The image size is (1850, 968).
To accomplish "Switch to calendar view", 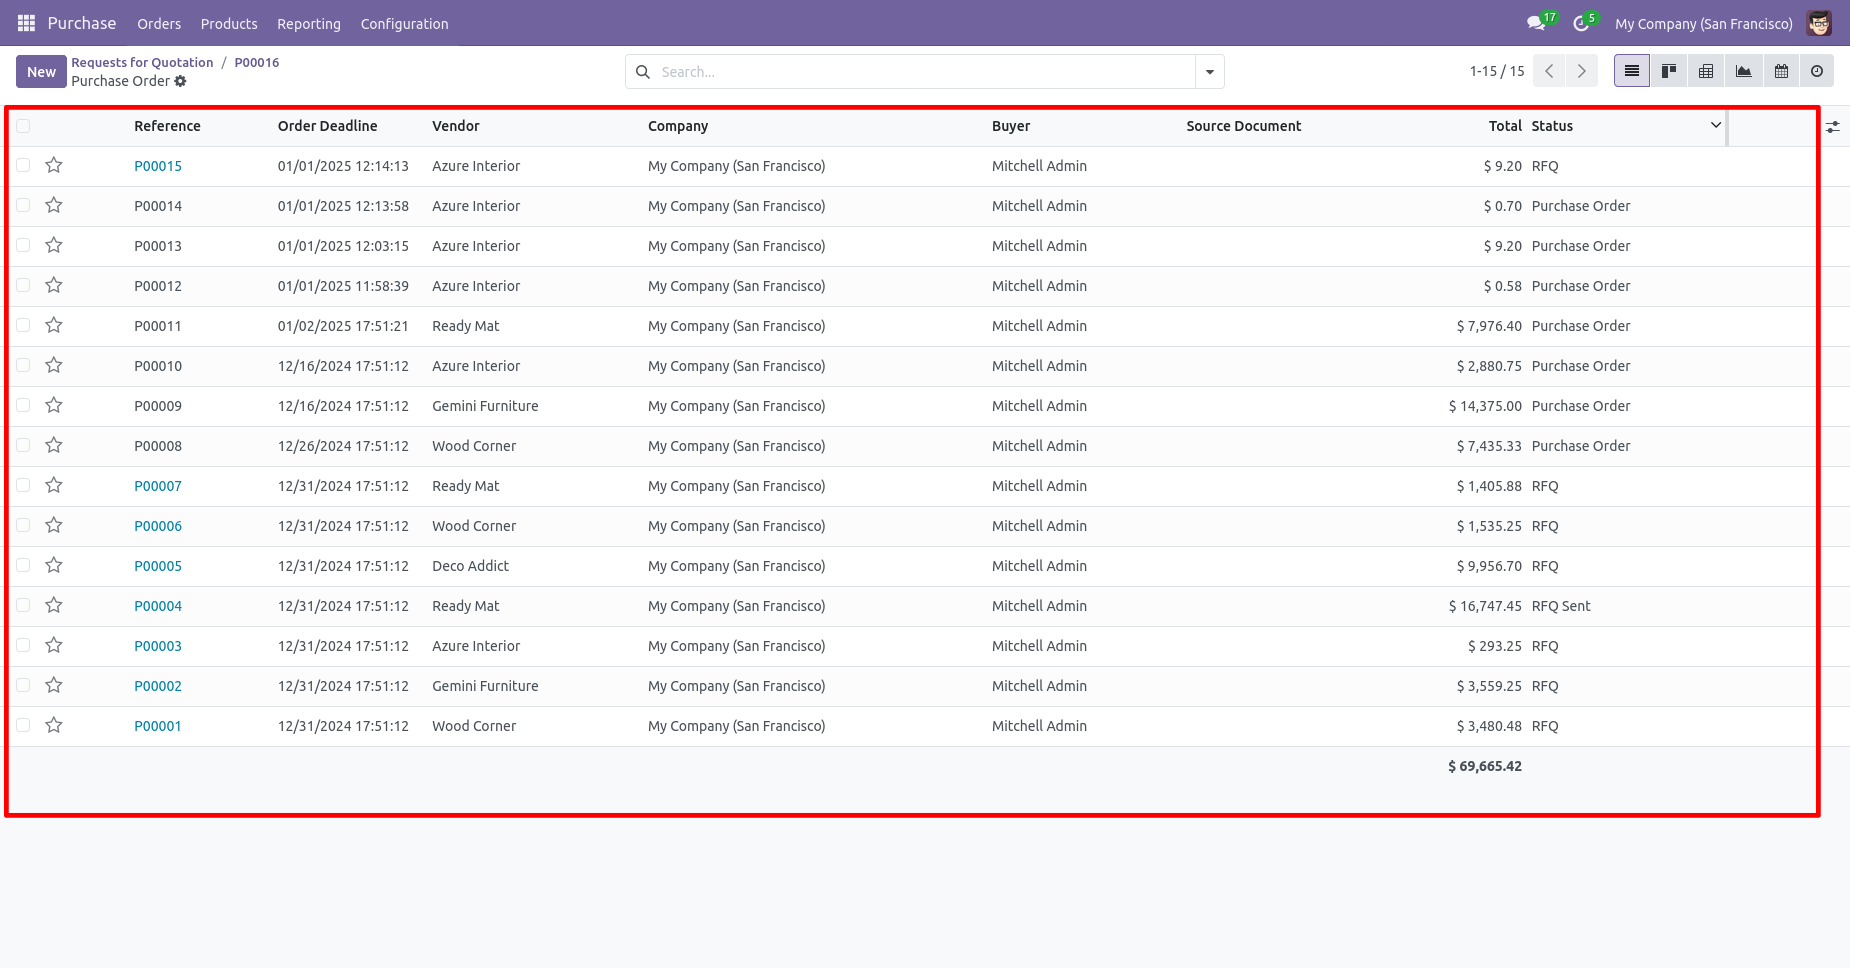I will (1781, 71).
